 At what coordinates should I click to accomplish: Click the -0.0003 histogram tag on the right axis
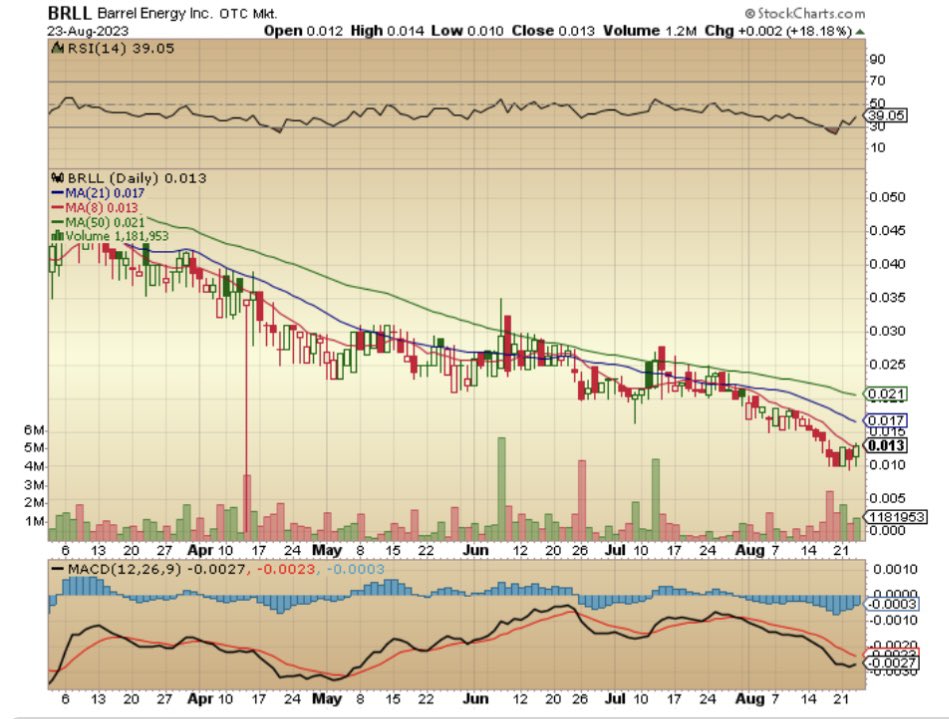[x=892, y=604]
